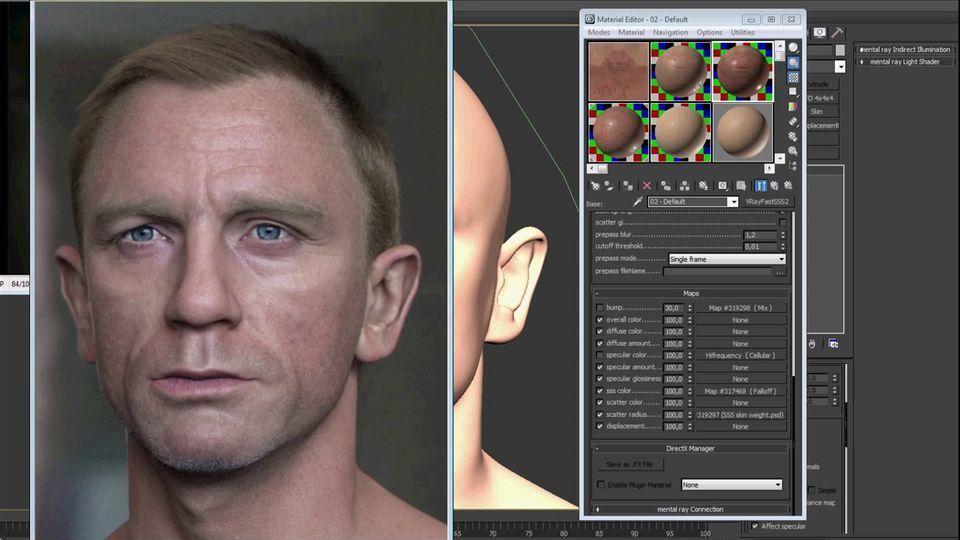Click the VRayFastSSS2 material type button
This screenshot has width=960, height=540.
(767, 201)
